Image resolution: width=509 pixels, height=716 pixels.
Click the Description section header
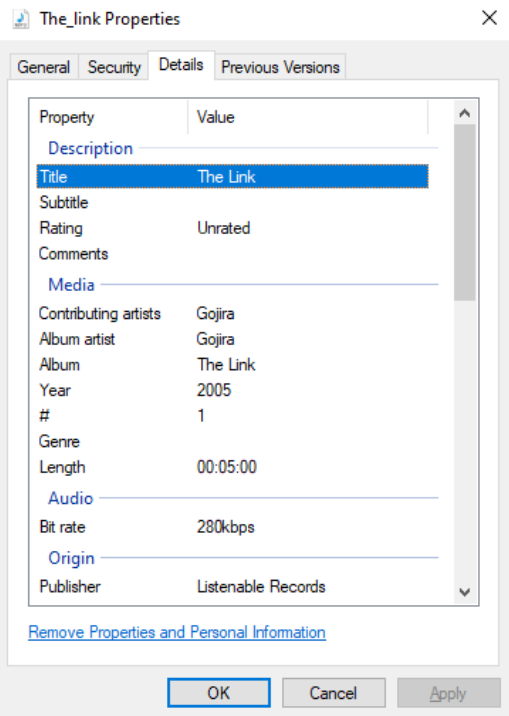(90, 148)
